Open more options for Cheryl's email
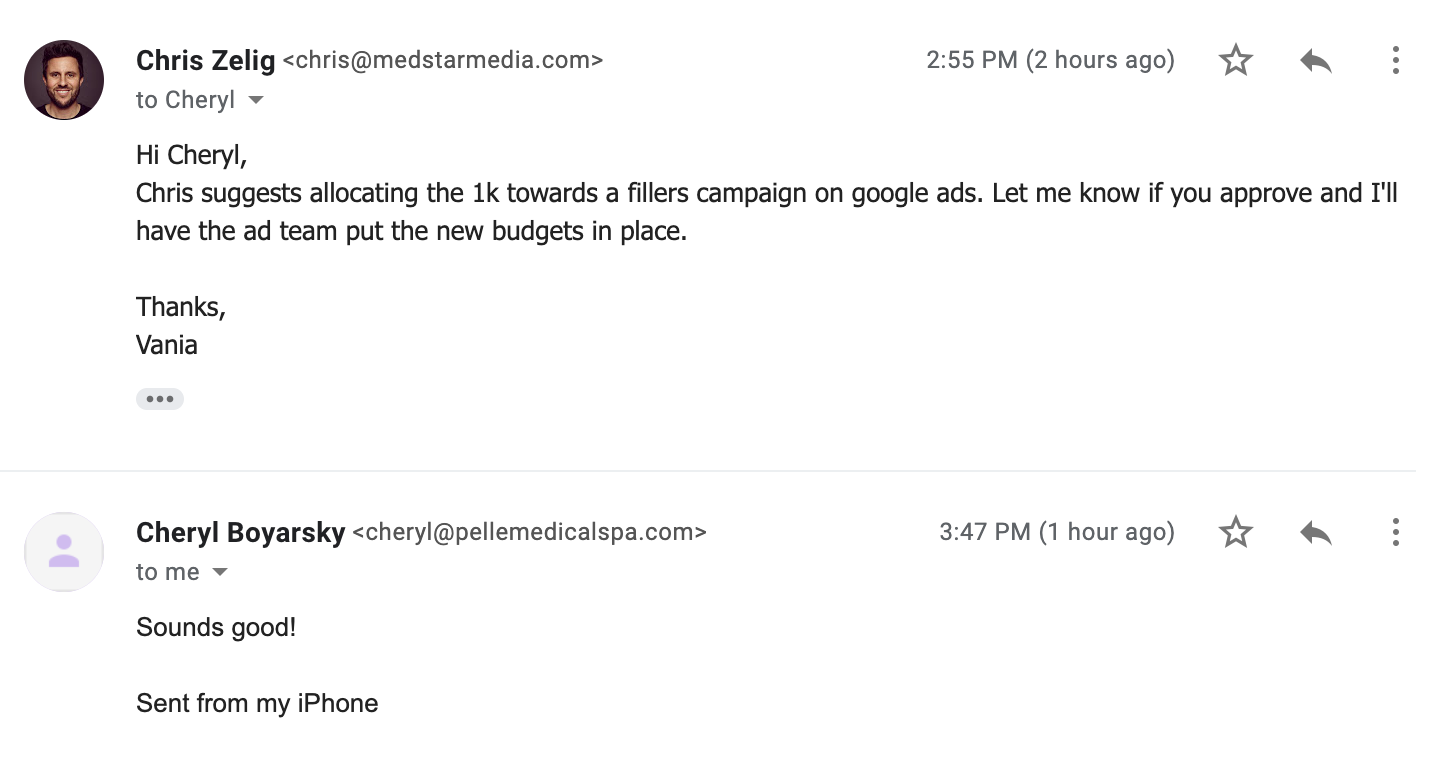The width and height of the screenshot is (1446, 770). pyautogui.click(x=1395, y=532)
